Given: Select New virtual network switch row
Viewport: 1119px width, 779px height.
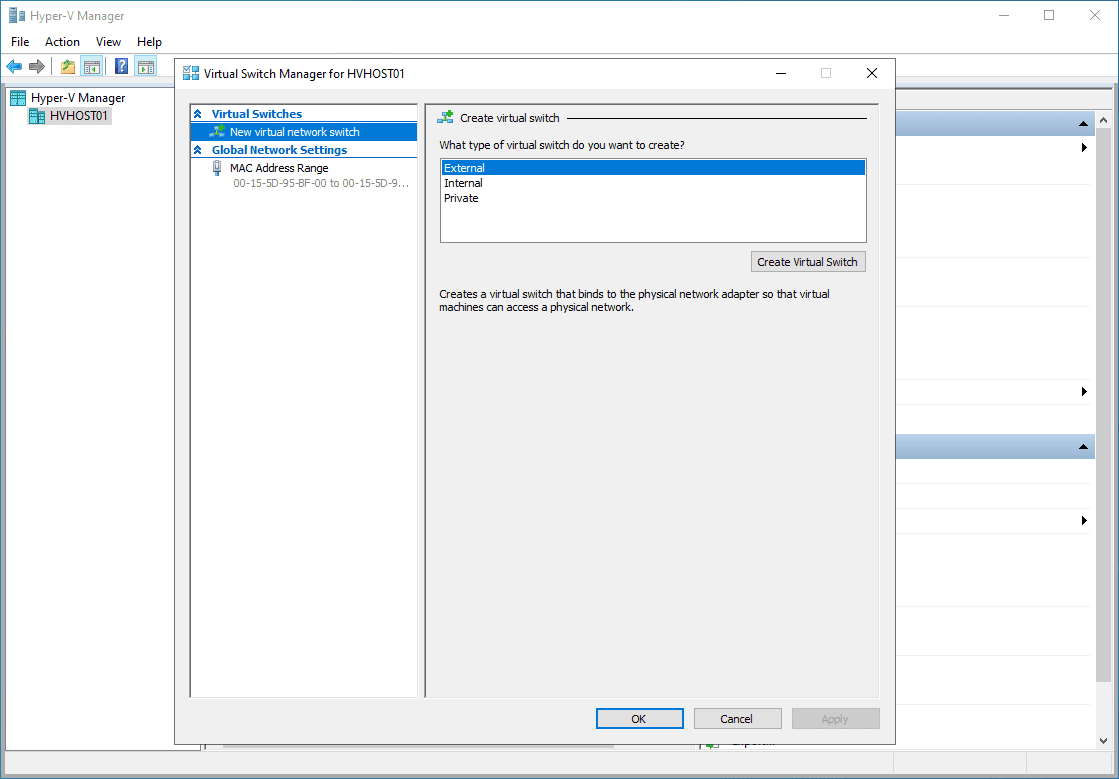Looking at the screenshot, I should [x=304, y=132].
